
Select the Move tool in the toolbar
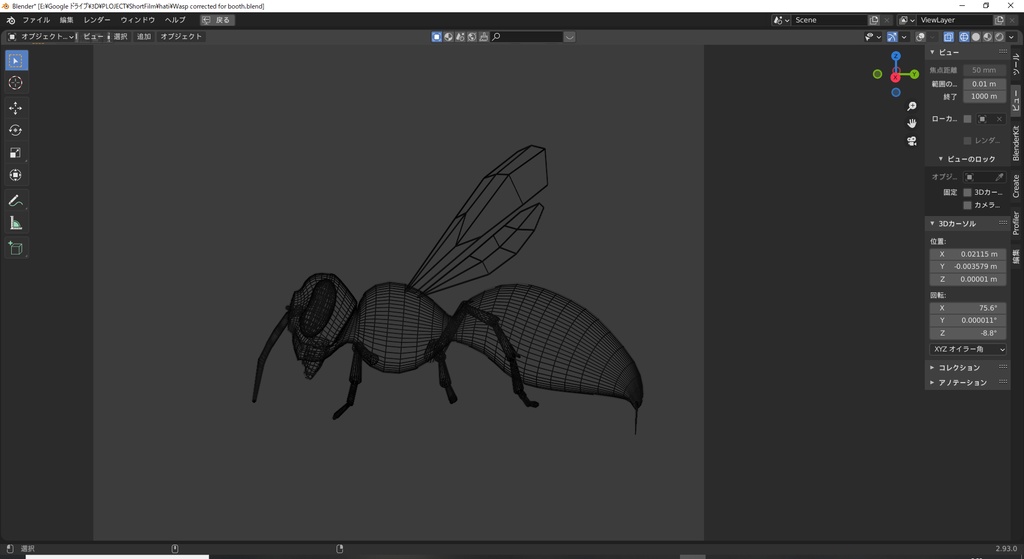point(16,108)
